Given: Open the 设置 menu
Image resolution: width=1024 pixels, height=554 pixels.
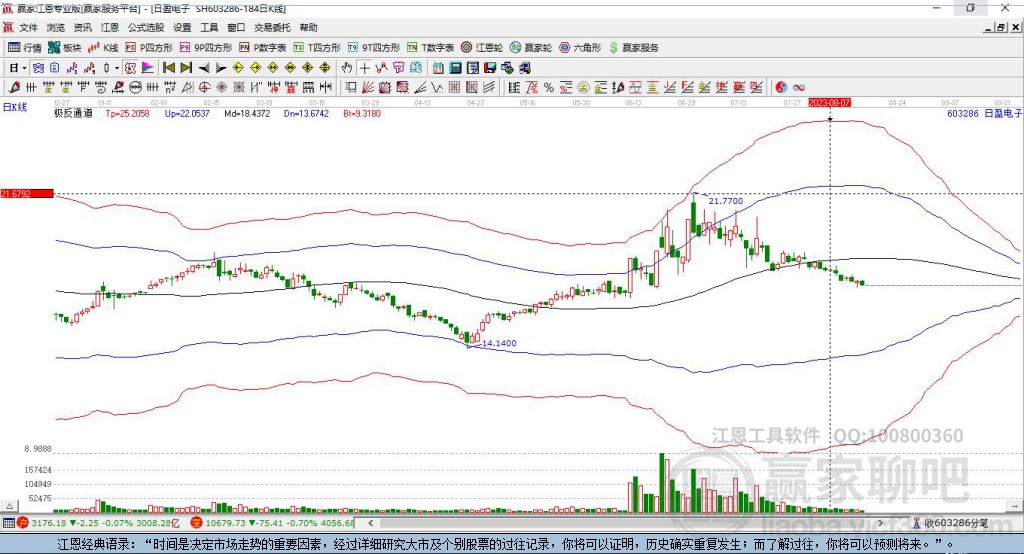Looking at the screenshot, I should (x=182, y=27).
